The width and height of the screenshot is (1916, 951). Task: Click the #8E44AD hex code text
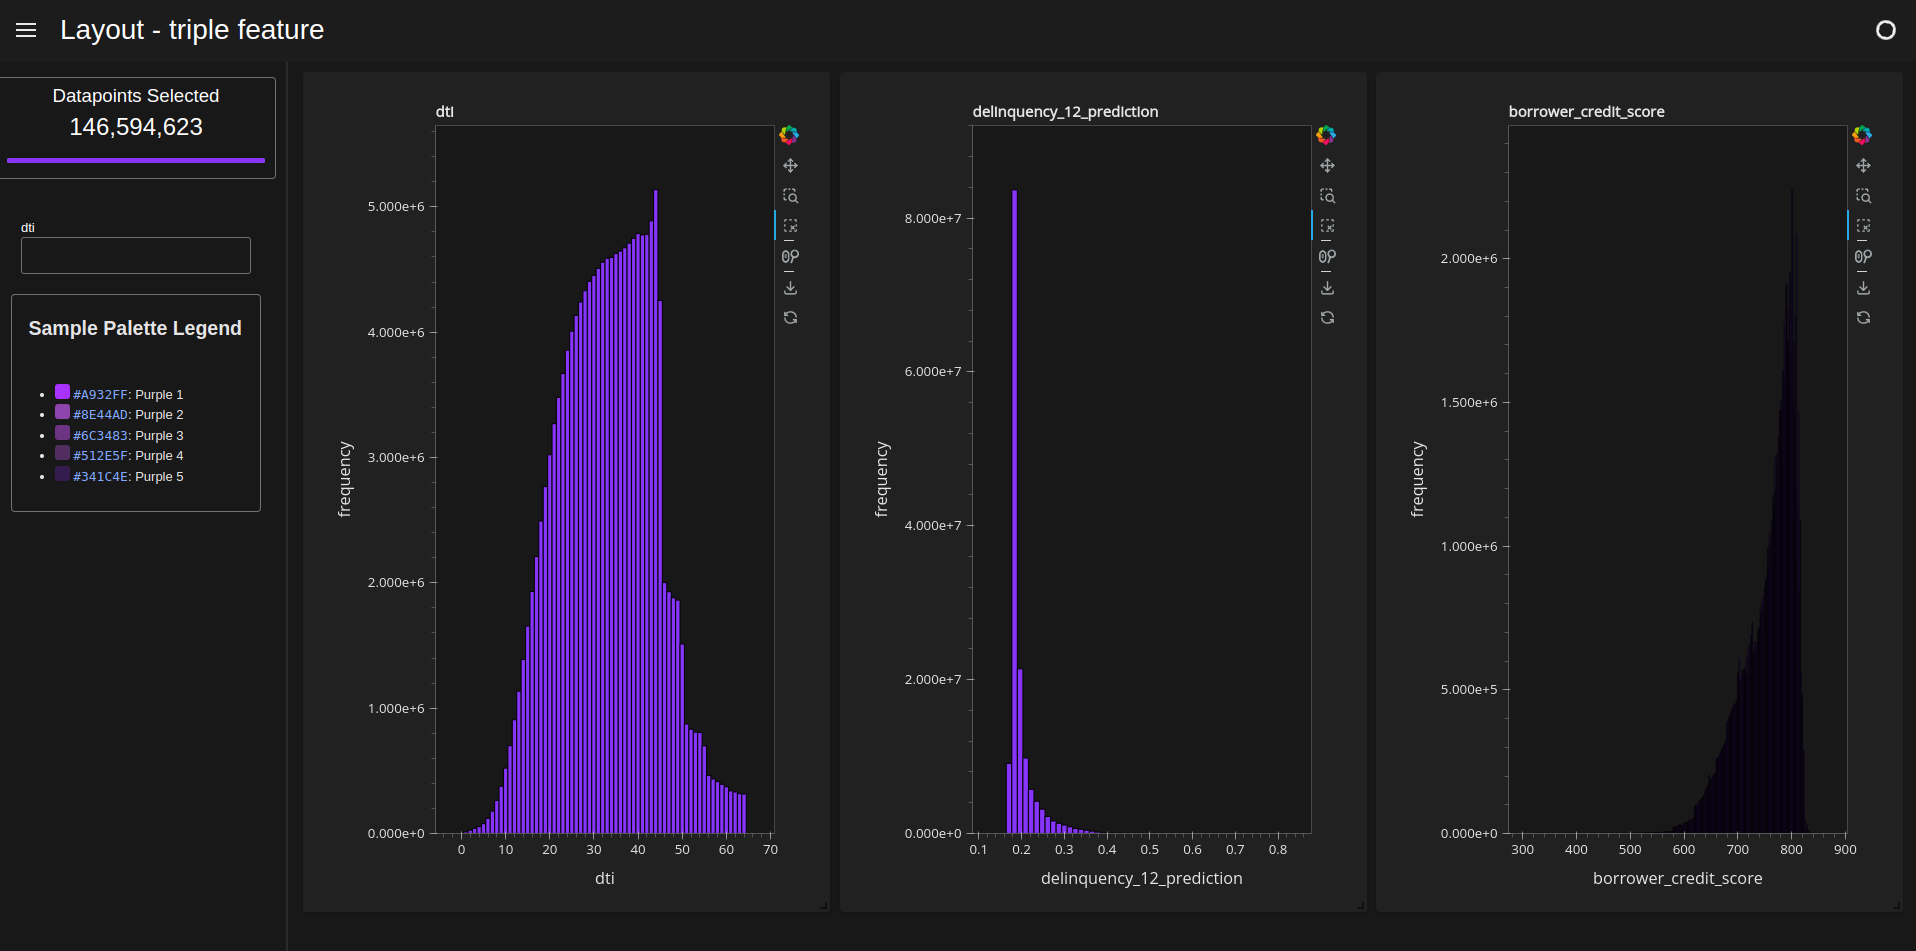[101, 415]
